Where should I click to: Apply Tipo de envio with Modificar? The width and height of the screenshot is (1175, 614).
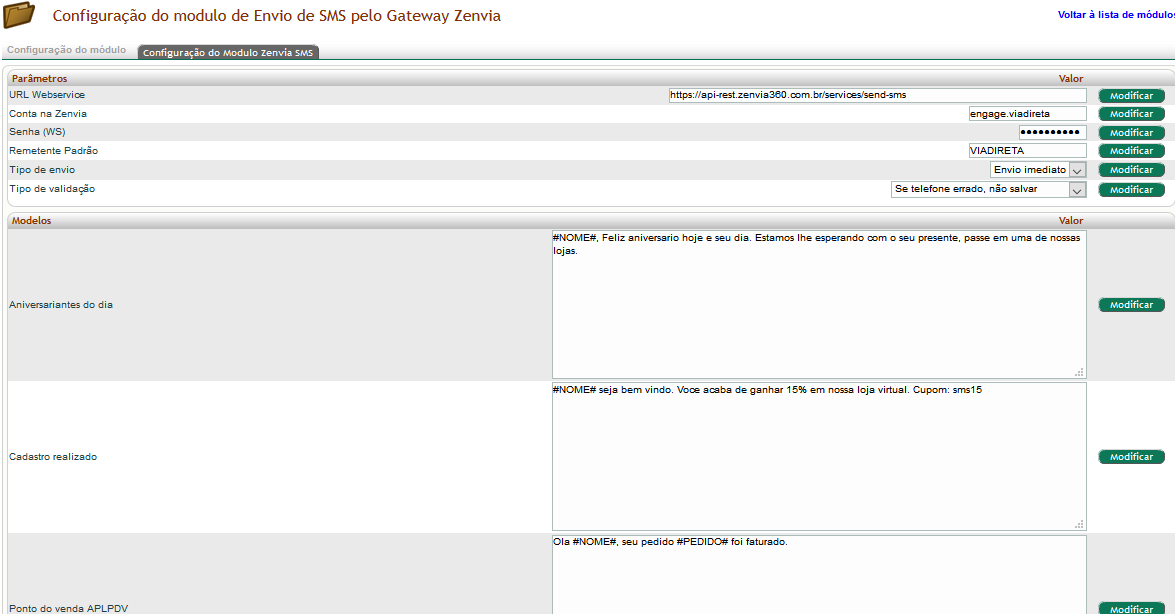[1132, 170]
